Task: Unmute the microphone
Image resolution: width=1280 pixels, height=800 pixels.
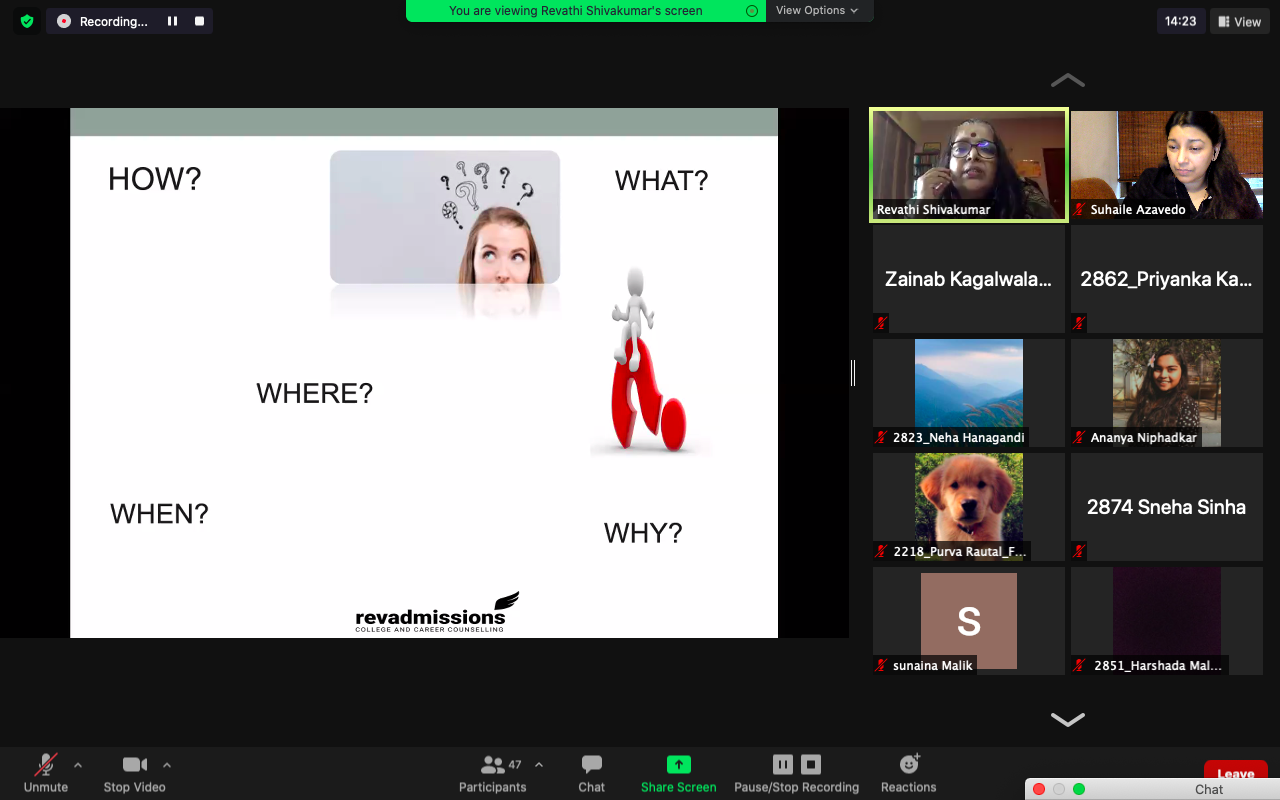Action: [46, 773]
